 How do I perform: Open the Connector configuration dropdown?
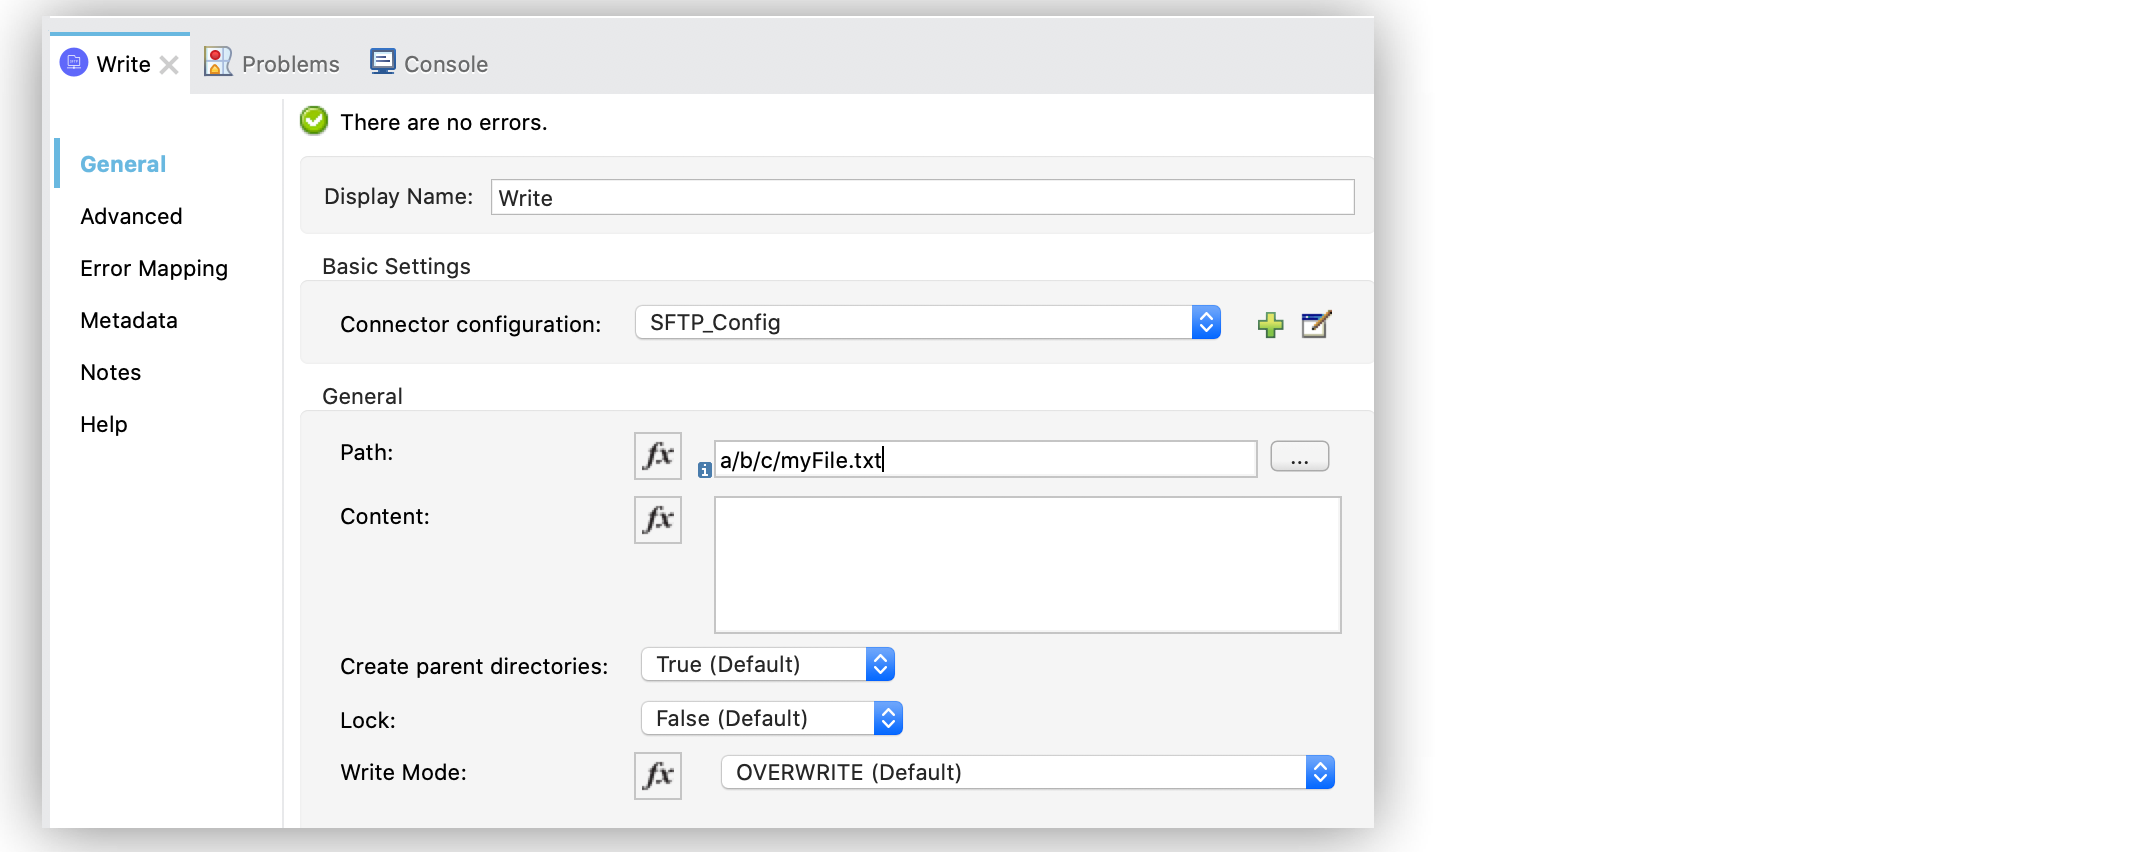(1206, 322)
